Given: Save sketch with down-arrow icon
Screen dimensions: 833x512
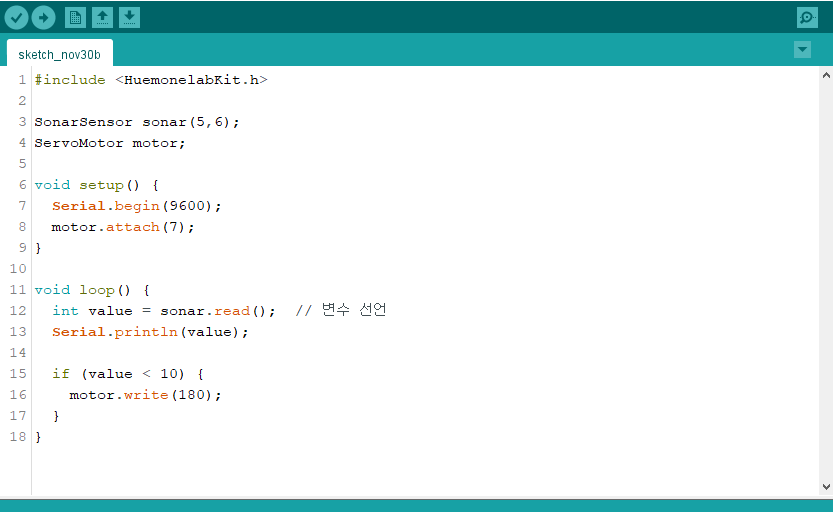Looking at the screenshot, I should pos(129,18).
